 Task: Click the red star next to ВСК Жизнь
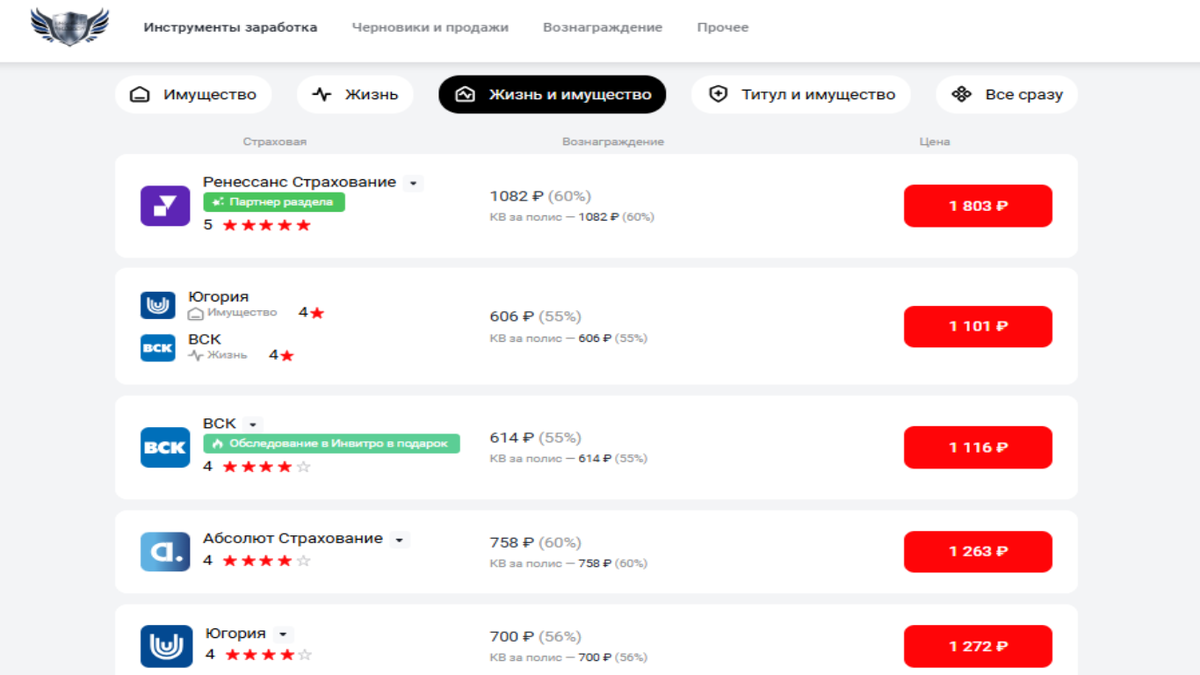[x=287, y=355]
